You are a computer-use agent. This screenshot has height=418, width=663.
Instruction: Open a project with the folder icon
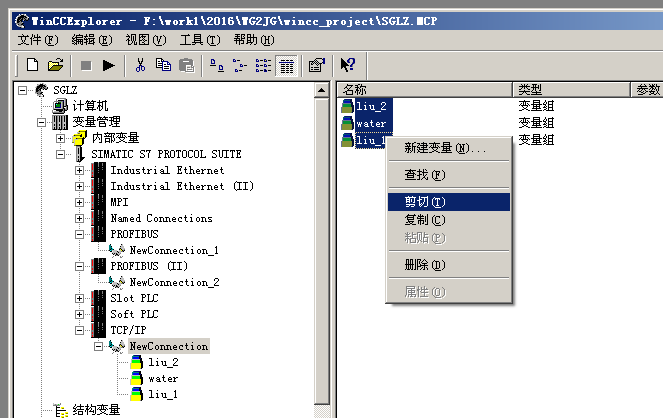(x=55, y=65)
